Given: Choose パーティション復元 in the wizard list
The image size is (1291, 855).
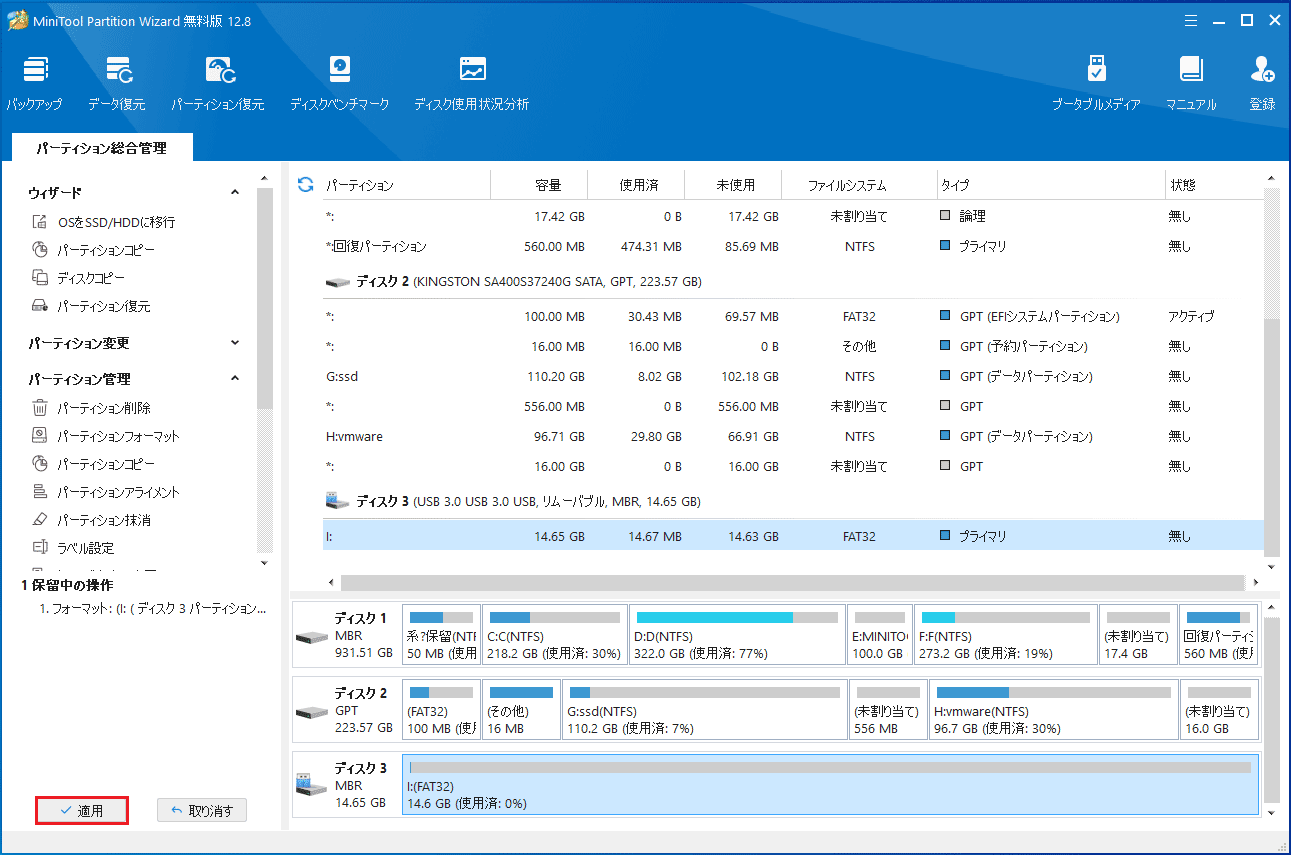Looking at the screenshot, I should point(103,306).
